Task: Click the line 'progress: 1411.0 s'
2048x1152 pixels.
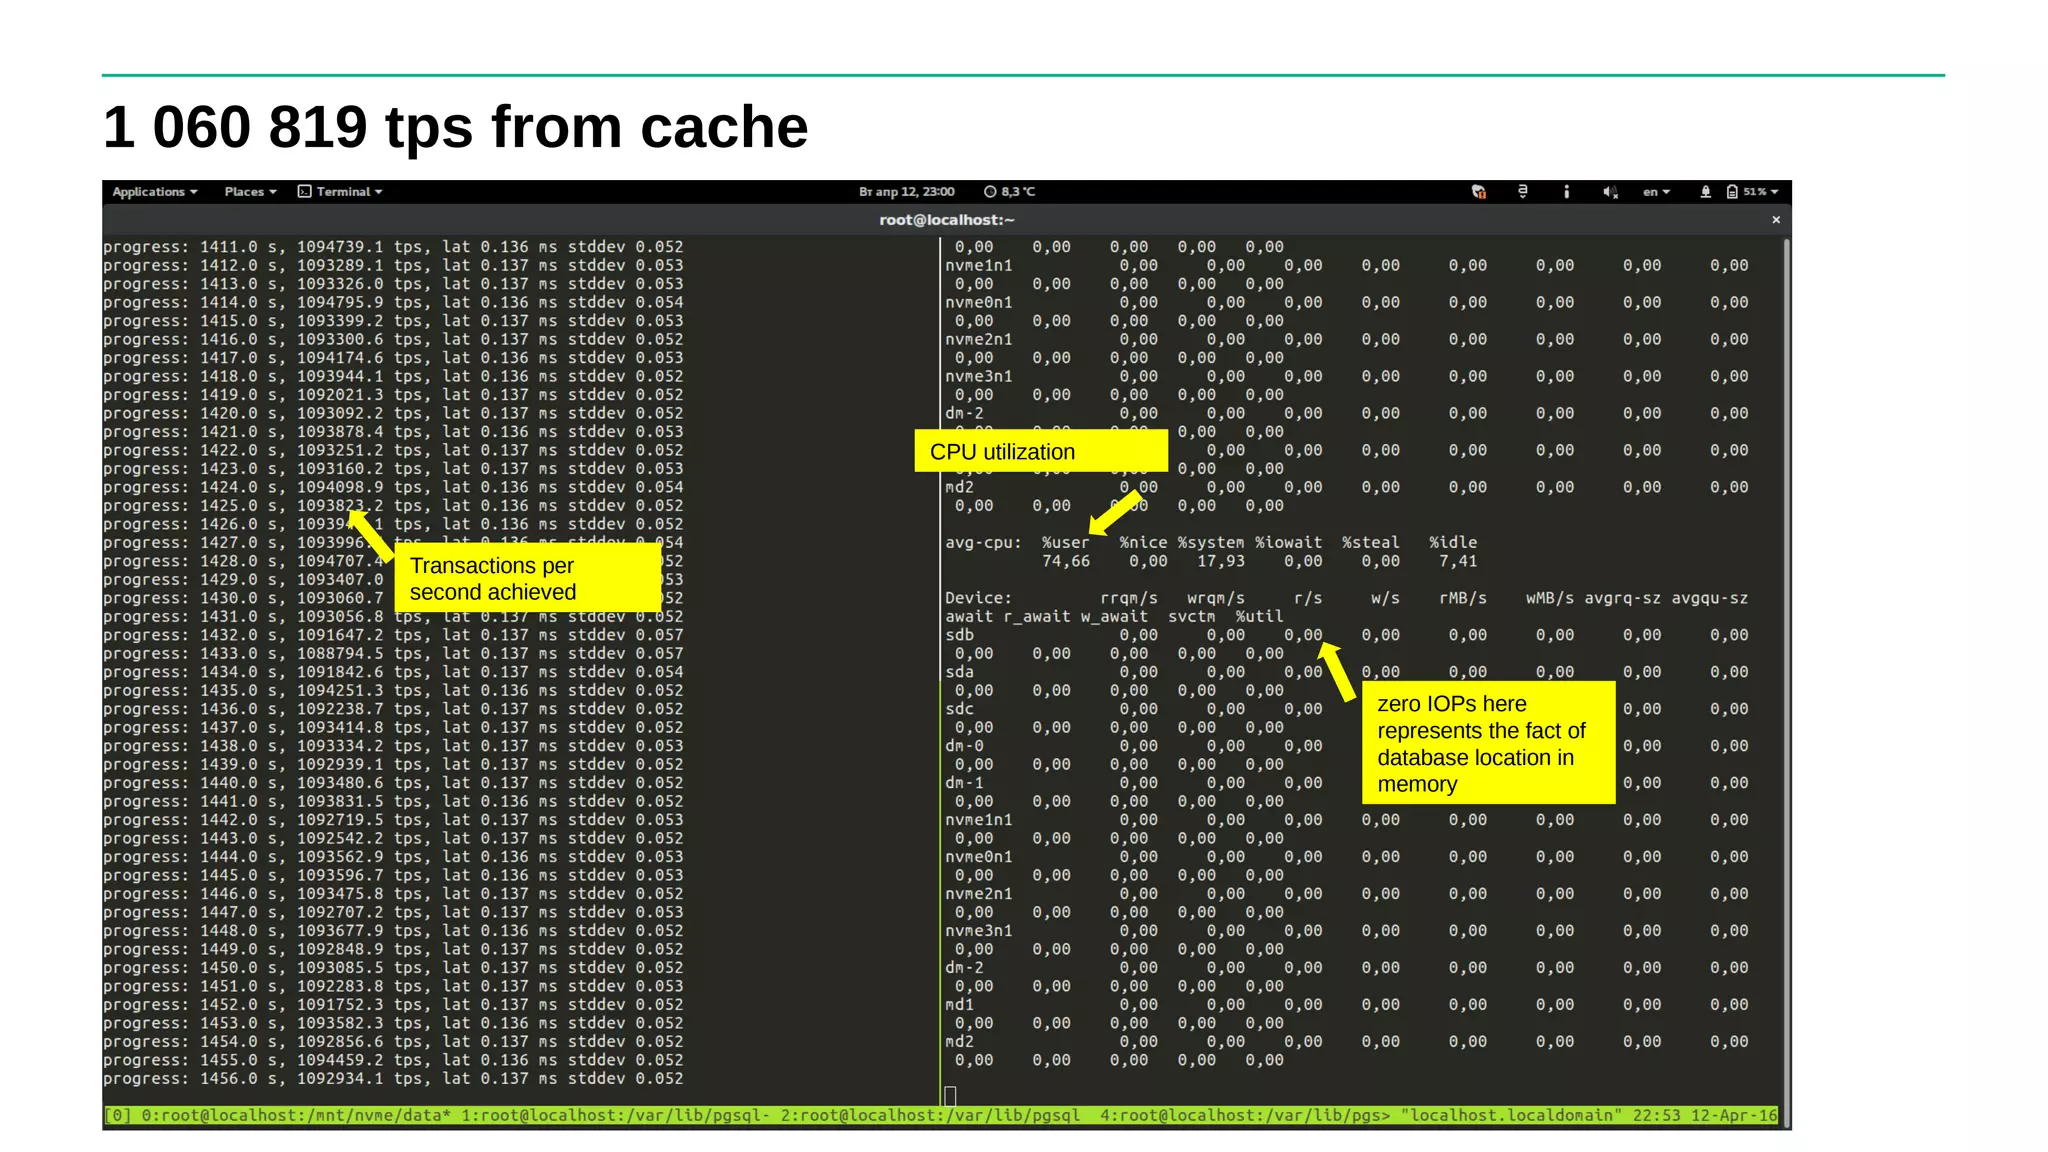Action: (393, 247)
